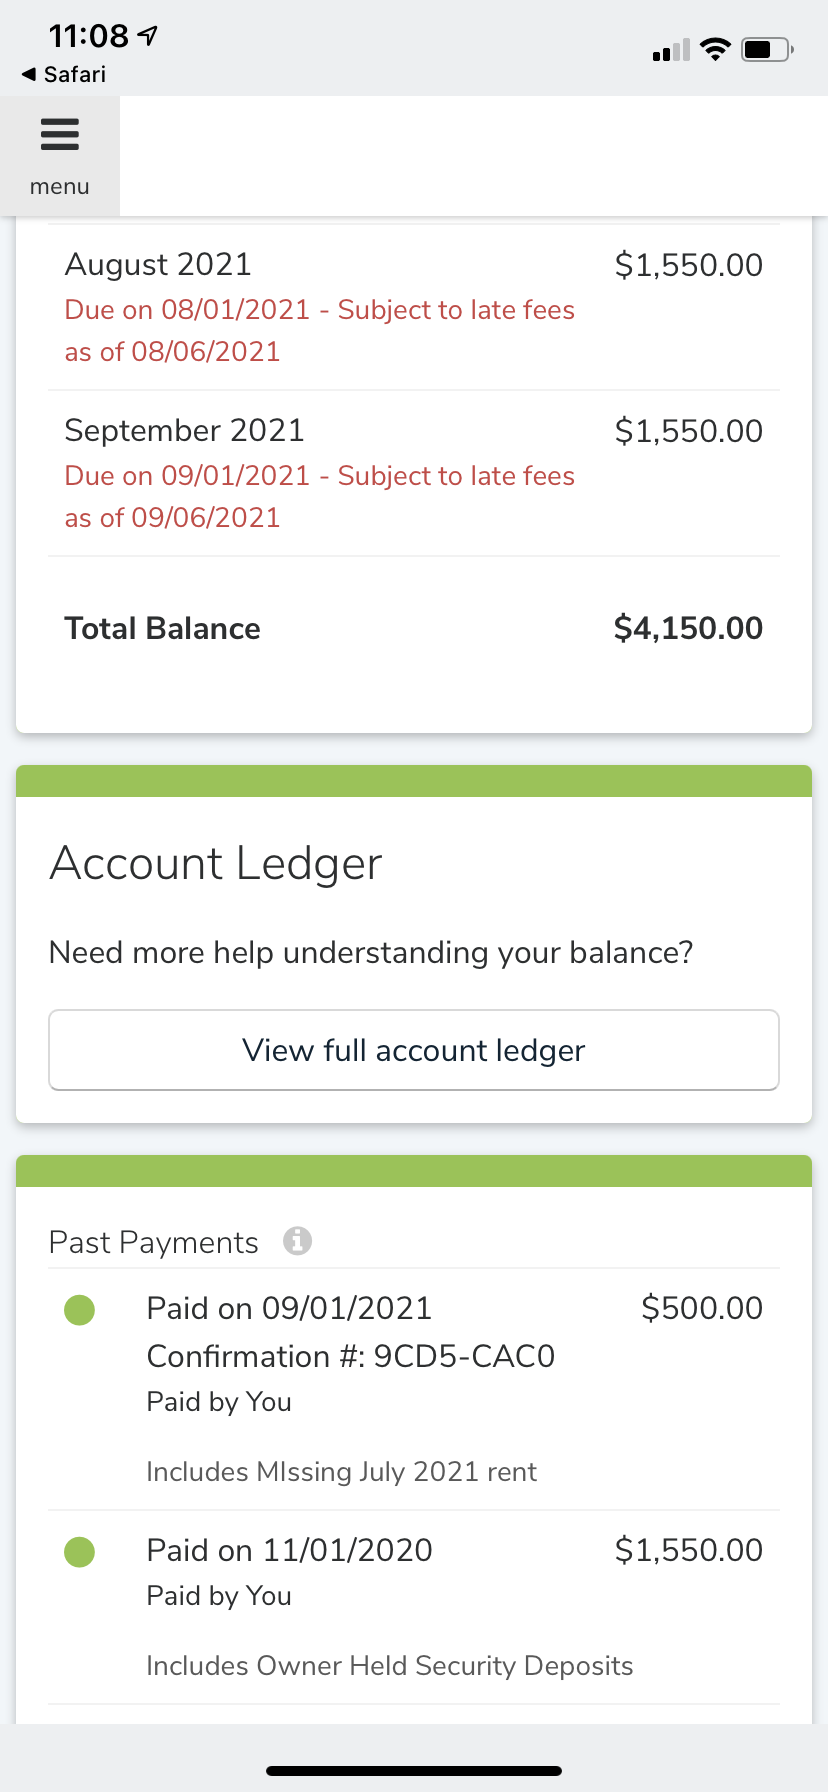Viewport: 828px width, 1792px height.
Task: Tap the battery status icon
Action: (766, 49)
